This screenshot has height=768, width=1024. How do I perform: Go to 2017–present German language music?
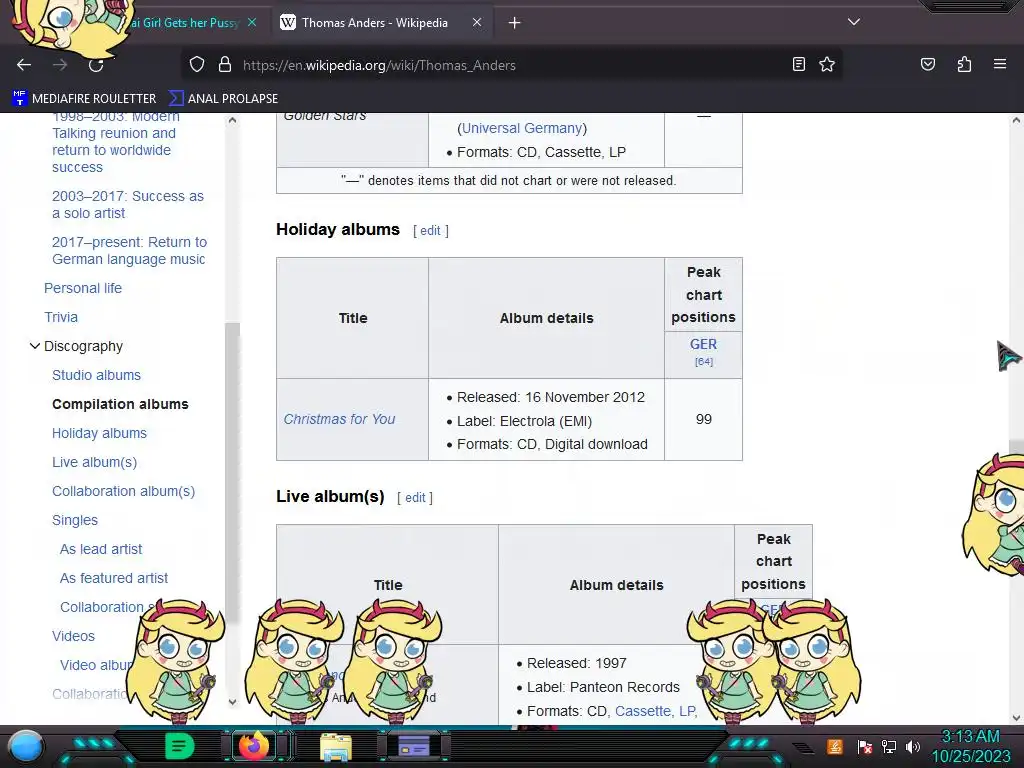point(129,251)
